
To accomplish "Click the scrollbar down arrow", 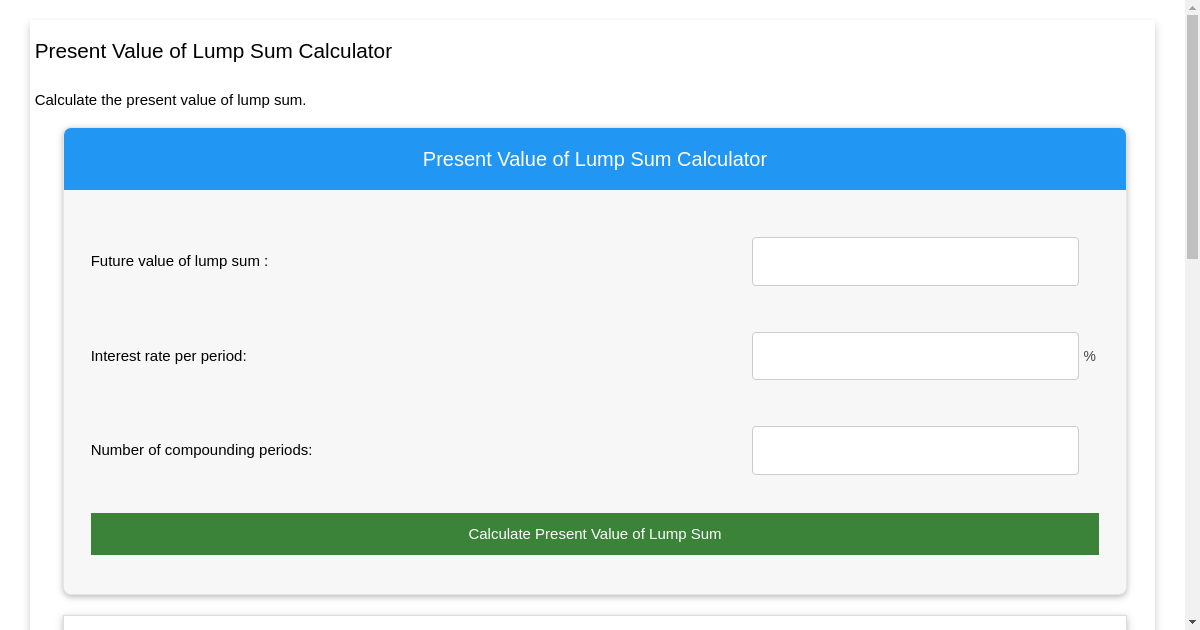I will 1193,622.
